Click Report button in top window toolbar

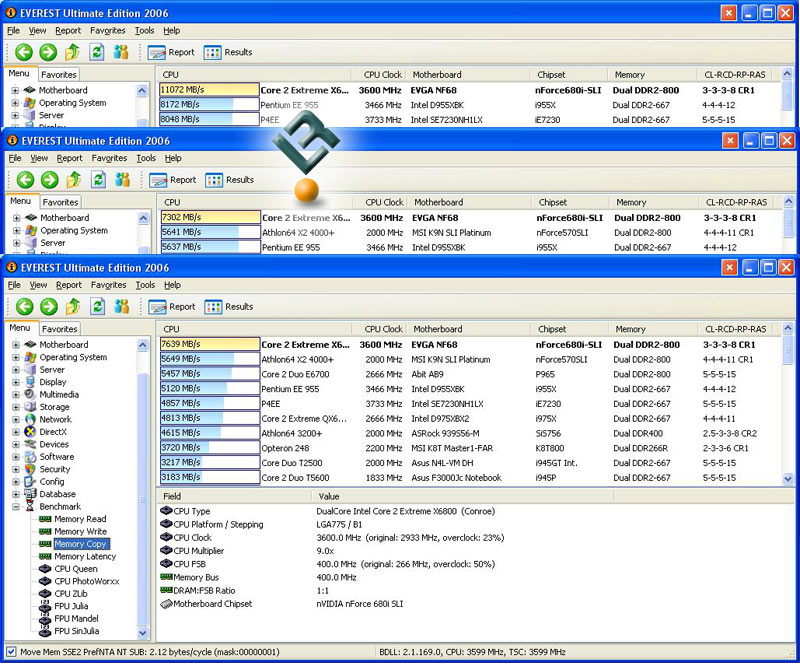pos(171,52)
